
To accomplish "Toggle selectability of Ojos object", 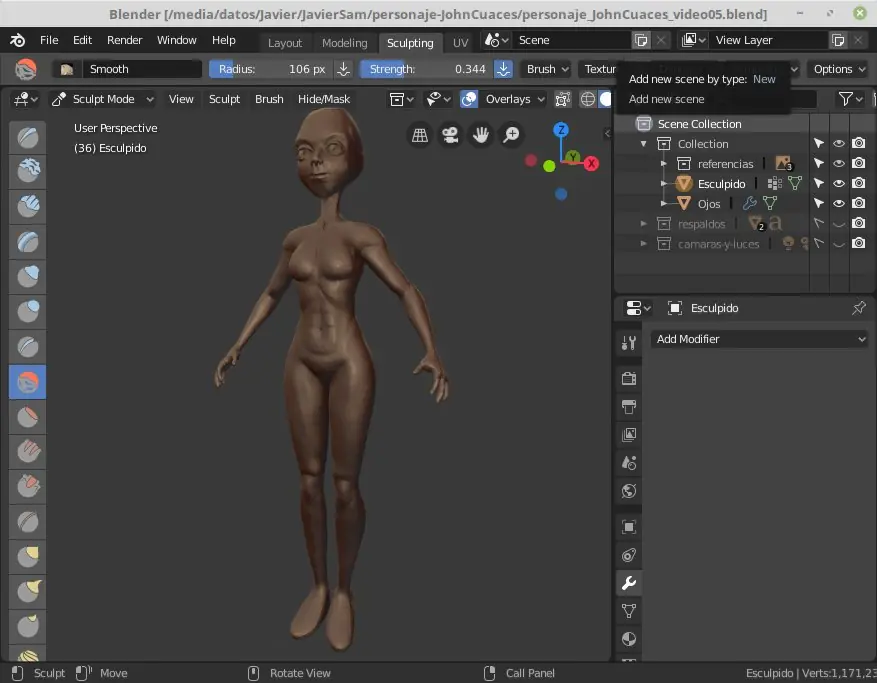I will pos(818,204).
